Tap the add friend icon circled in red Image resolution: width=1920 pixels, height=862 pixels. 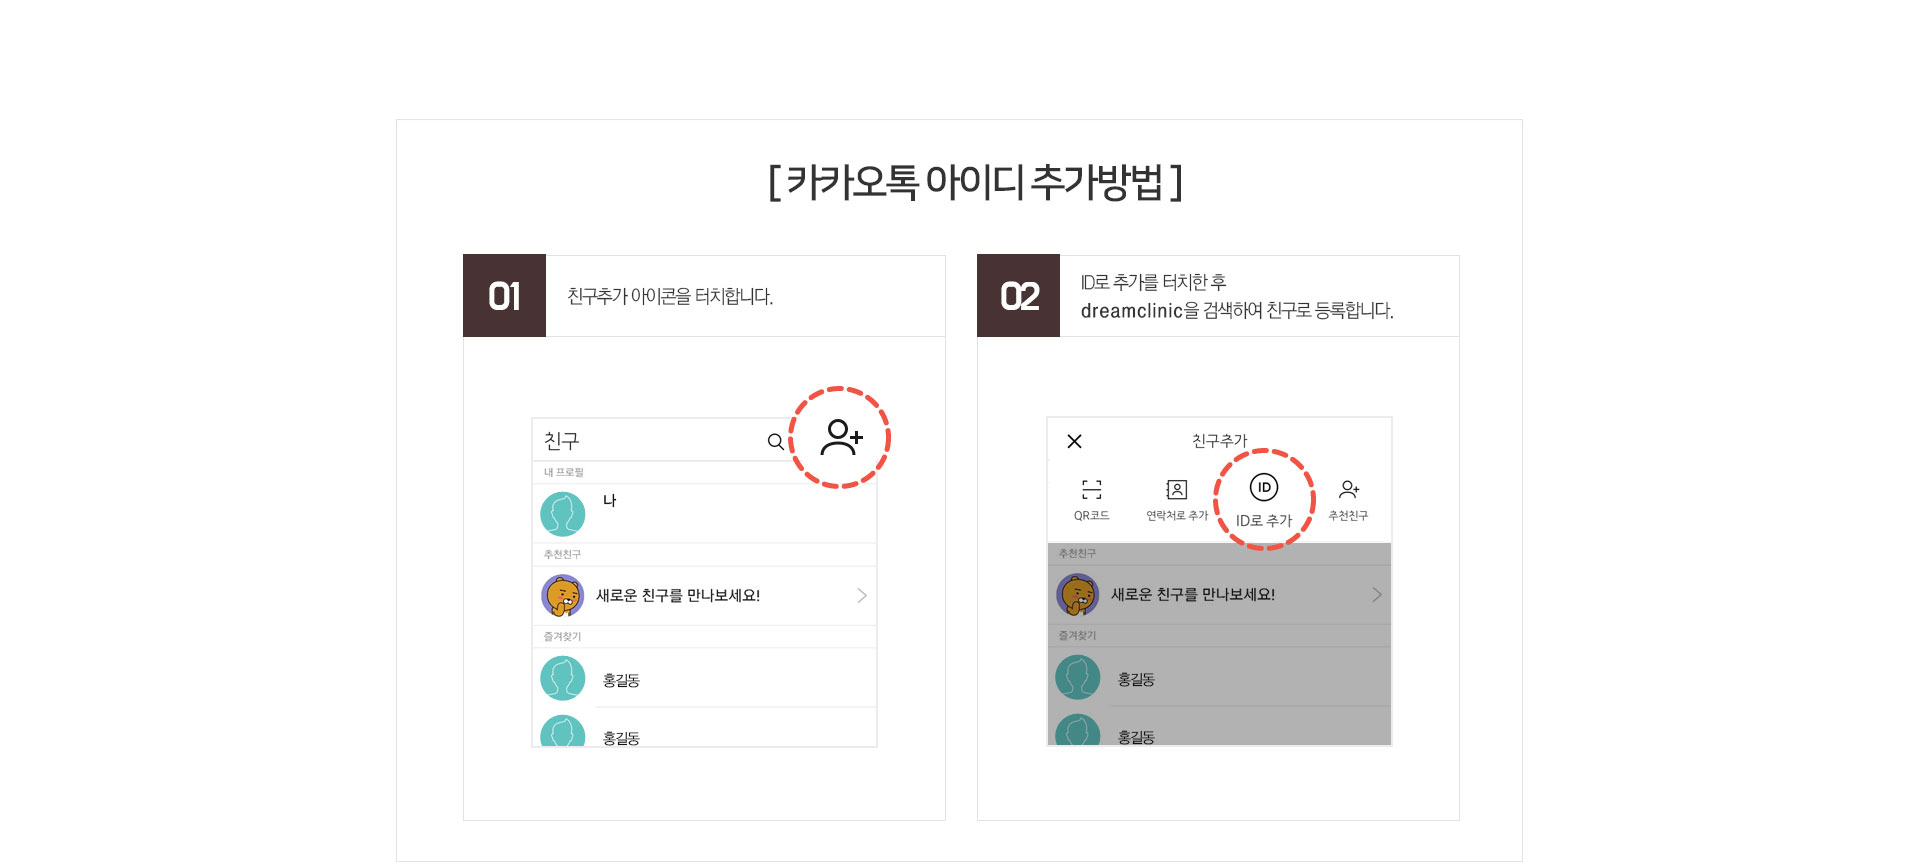click(841, 438)
